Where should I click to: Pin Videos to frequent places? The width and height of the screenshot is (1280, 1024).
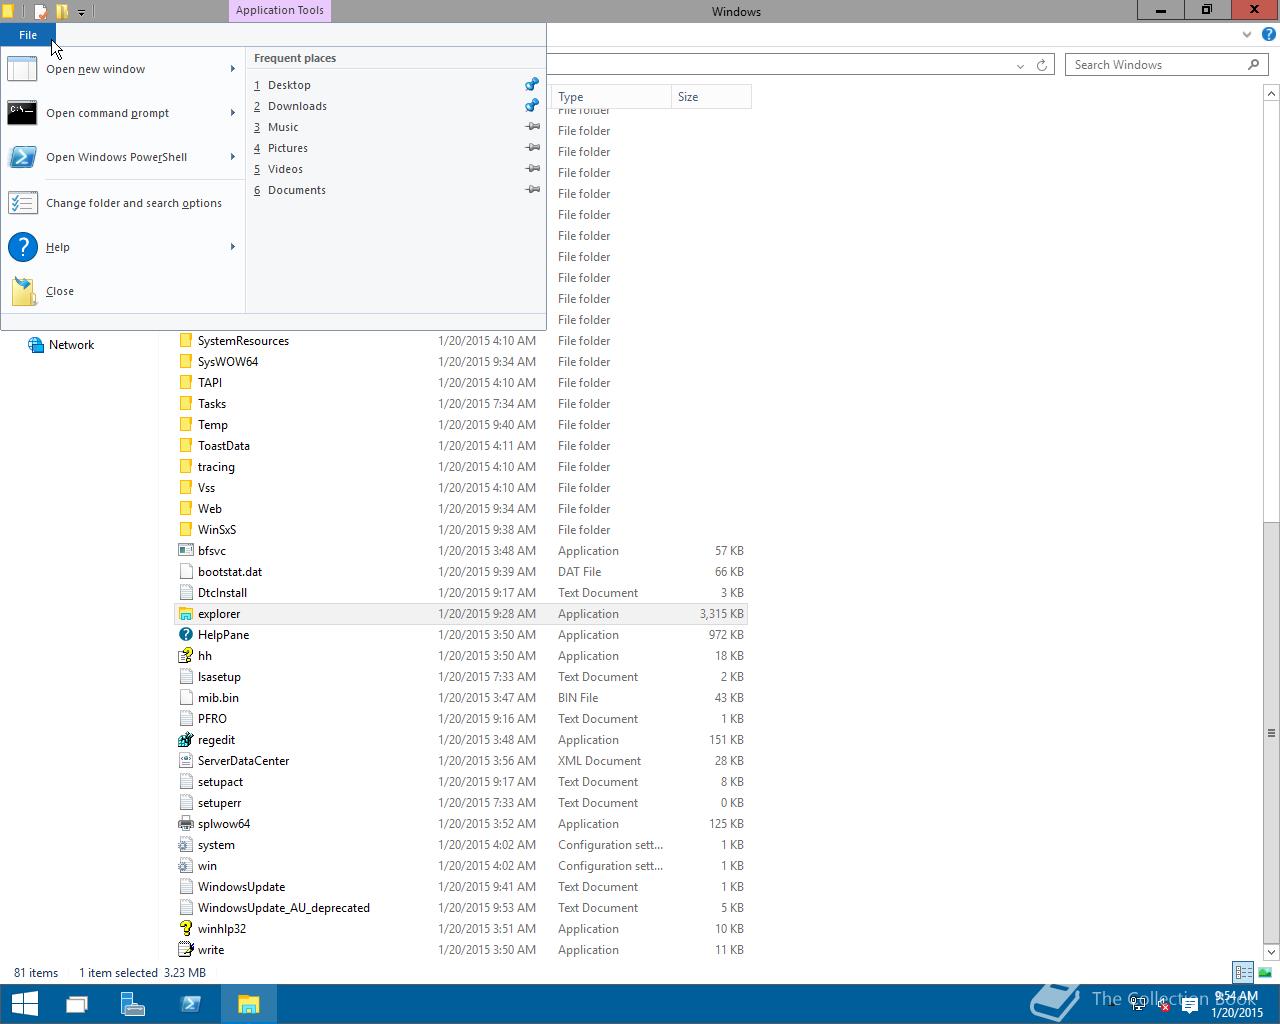coord(532,169)
